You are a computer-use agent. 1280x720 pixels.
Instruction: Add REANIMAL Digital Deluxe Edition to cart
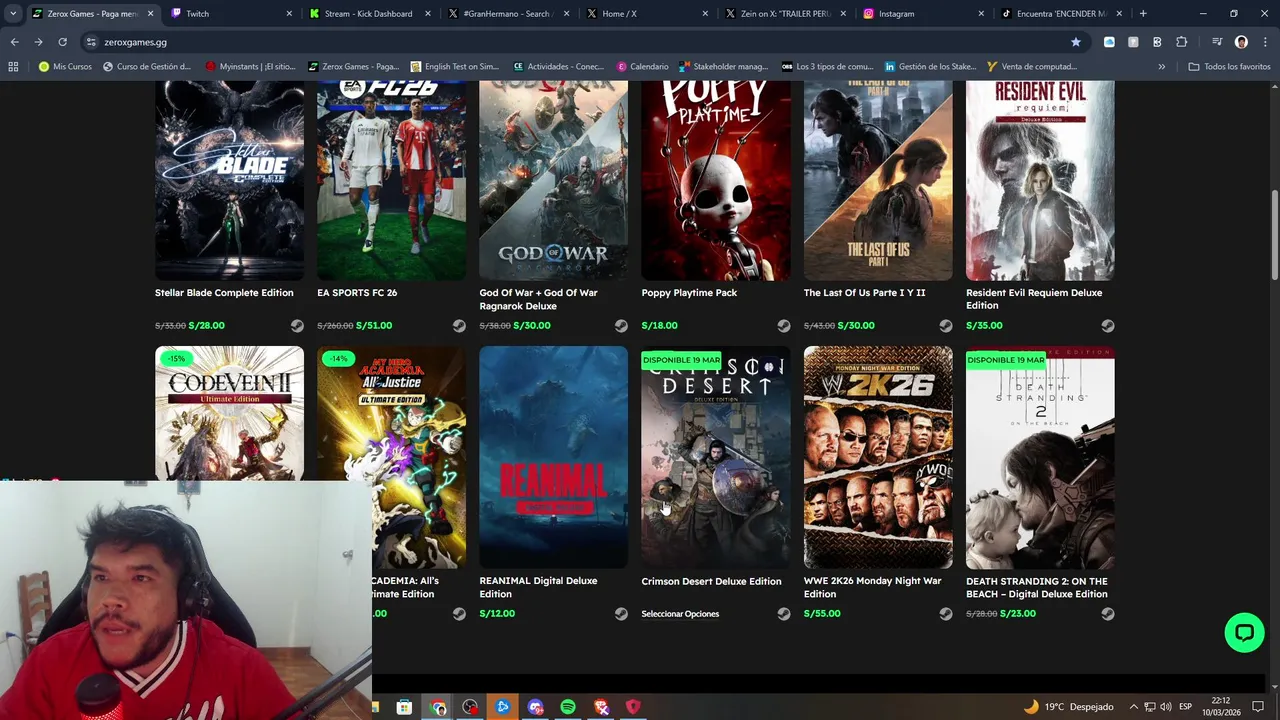click(621, 614)
